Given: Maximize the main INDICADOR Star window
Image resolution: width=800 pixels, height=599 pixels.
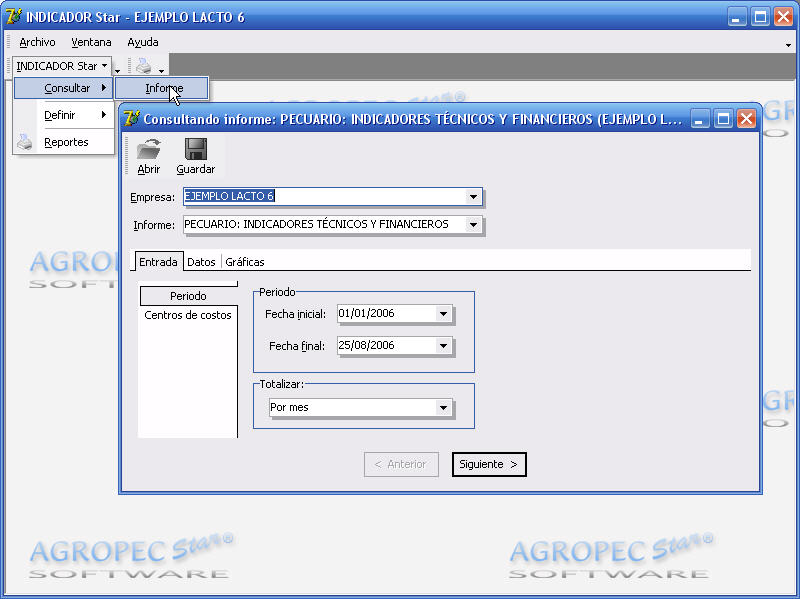Looking at the screenshot, I should 760,17.
